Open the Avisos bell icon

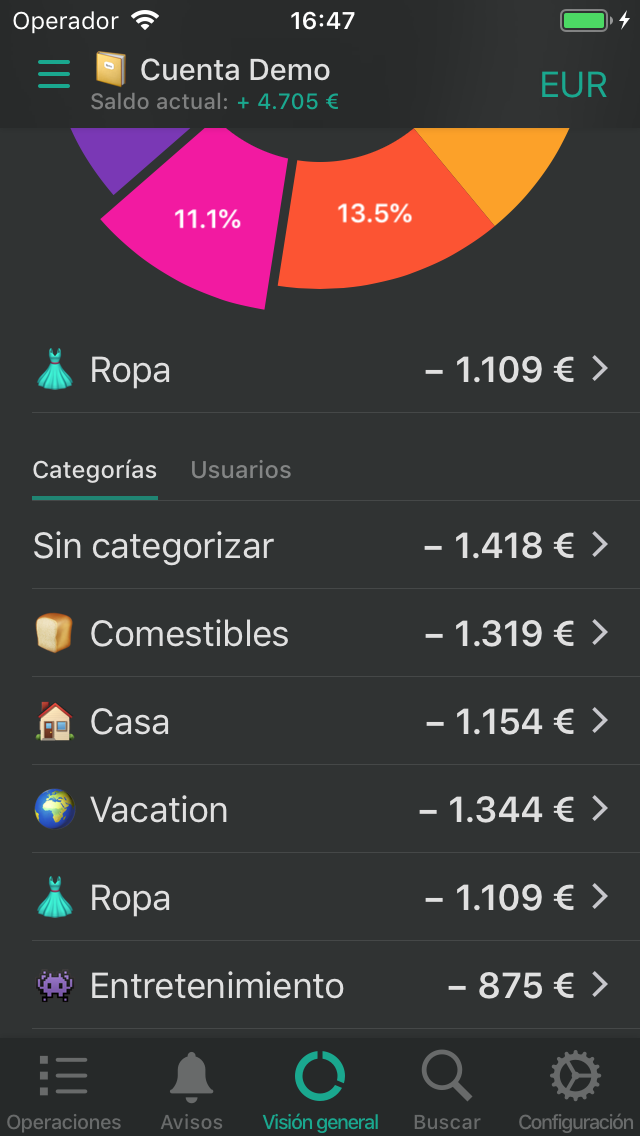(192, 1077)
